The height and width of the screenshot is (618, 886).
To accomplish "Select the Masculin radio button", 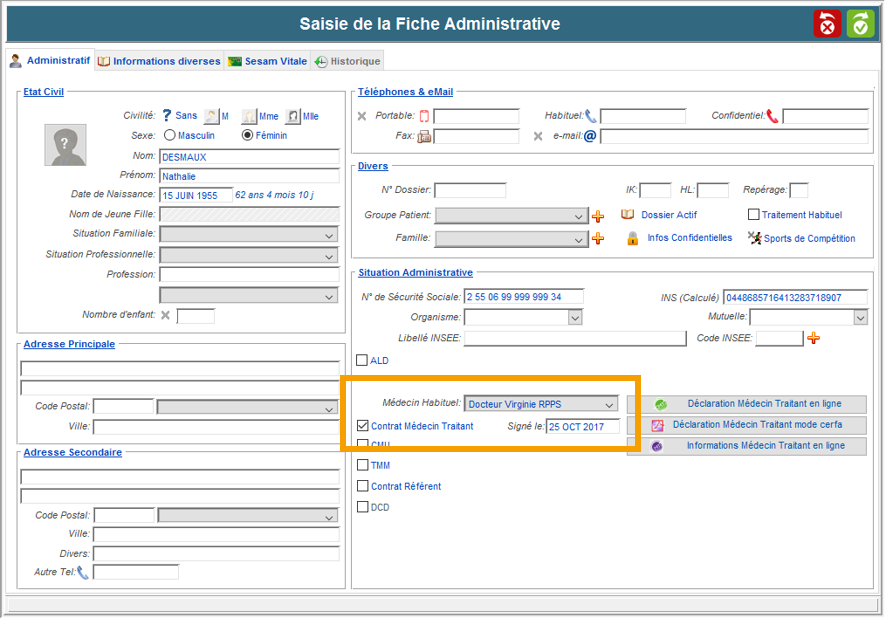I will pyautogui.click(x=170, y=135).
